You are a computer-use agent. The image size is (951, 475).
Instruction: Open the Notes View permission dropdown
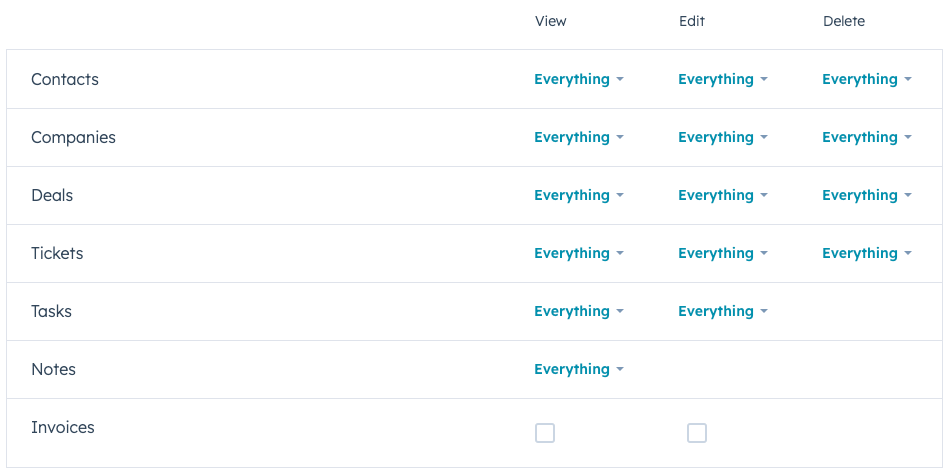click(x=579, y=369)
